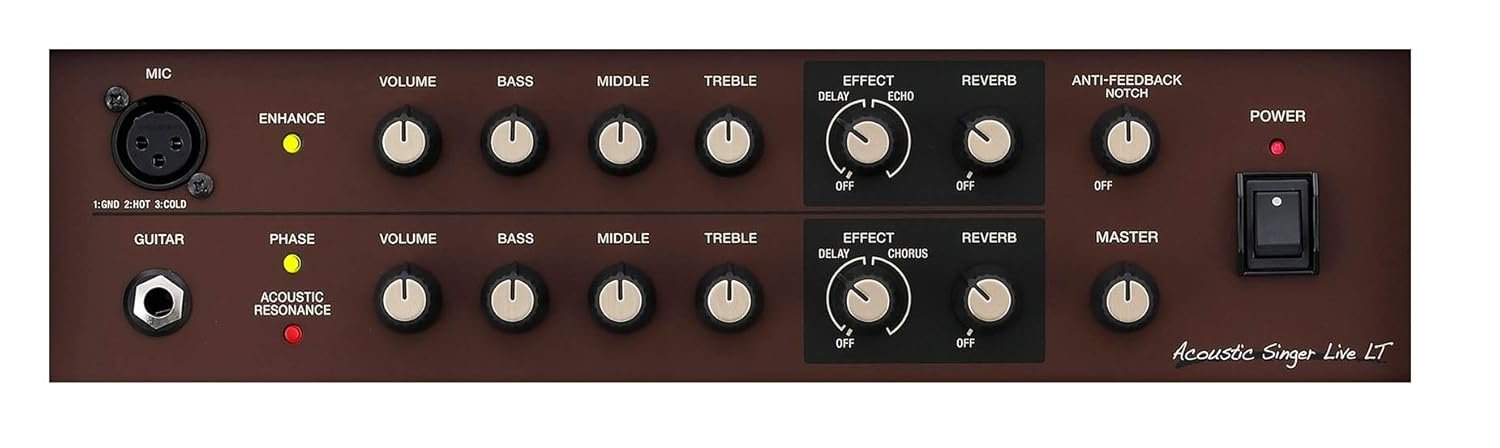
Task: Click the guitar DELAY/CHORUS effect knob
Action: pos(867,299)
